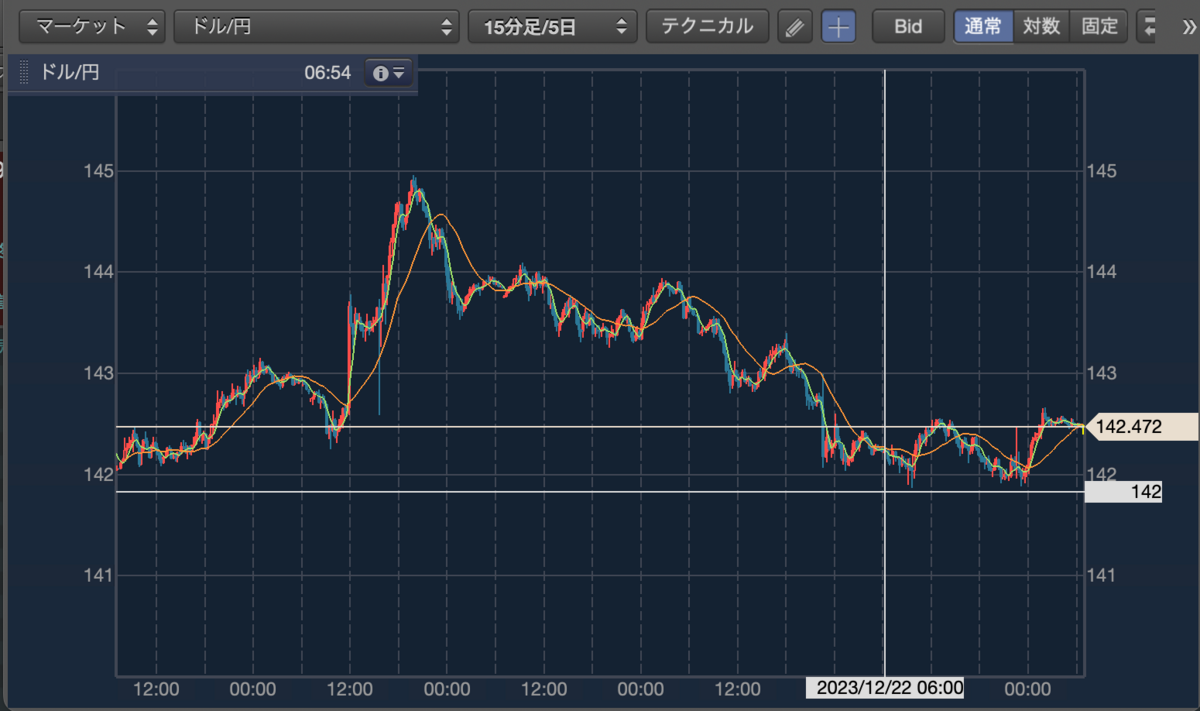
Task: Click the upper white horizontal line at 142.472
Action: point(600,427)
